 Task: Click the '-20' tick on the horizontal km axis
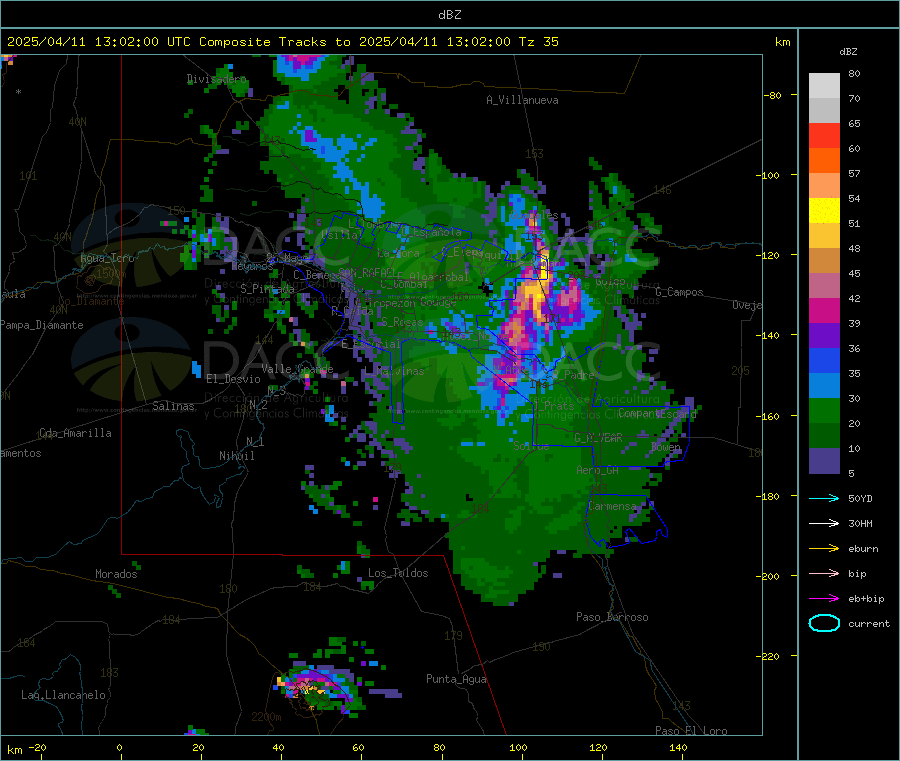tap(37, 747)
